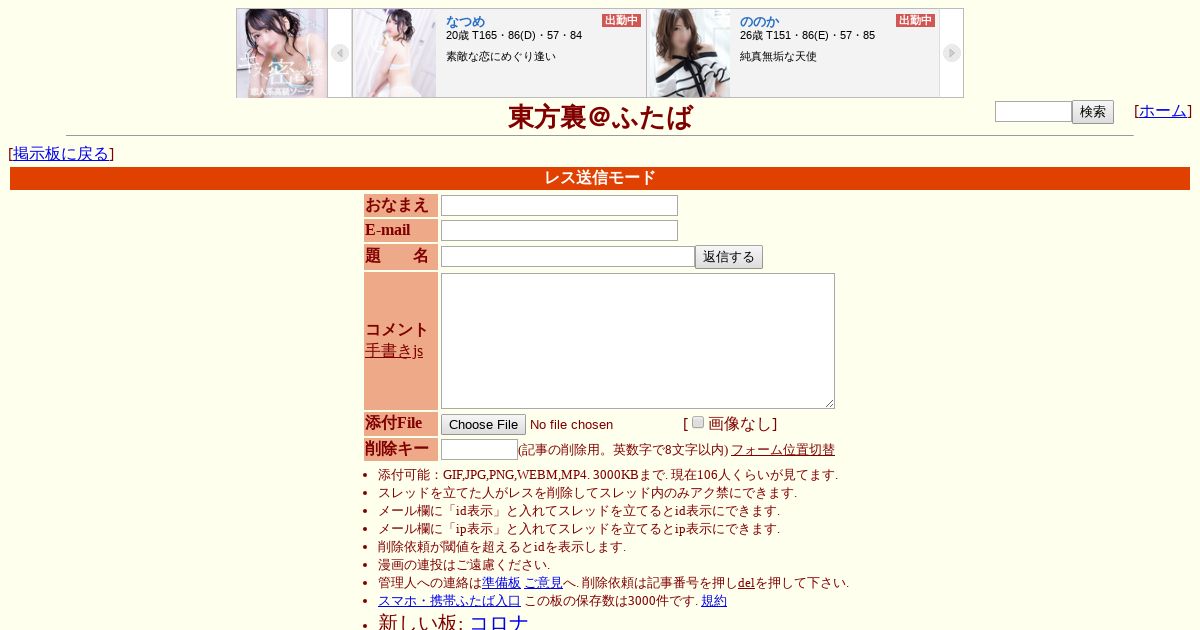Click ののか's 出勤中 status badge
The height and width of the screenshot is (630, 1200).
pyautogui.click(x=915, y=20)
